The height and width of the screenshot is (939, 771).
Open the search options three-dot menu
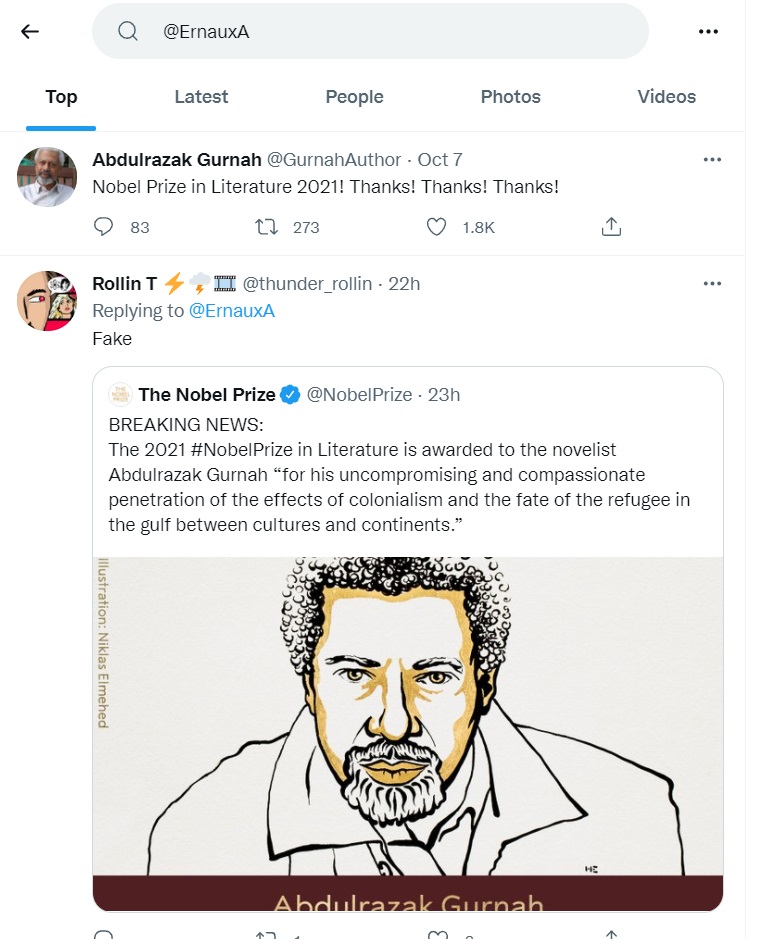(x=708, y=31)
